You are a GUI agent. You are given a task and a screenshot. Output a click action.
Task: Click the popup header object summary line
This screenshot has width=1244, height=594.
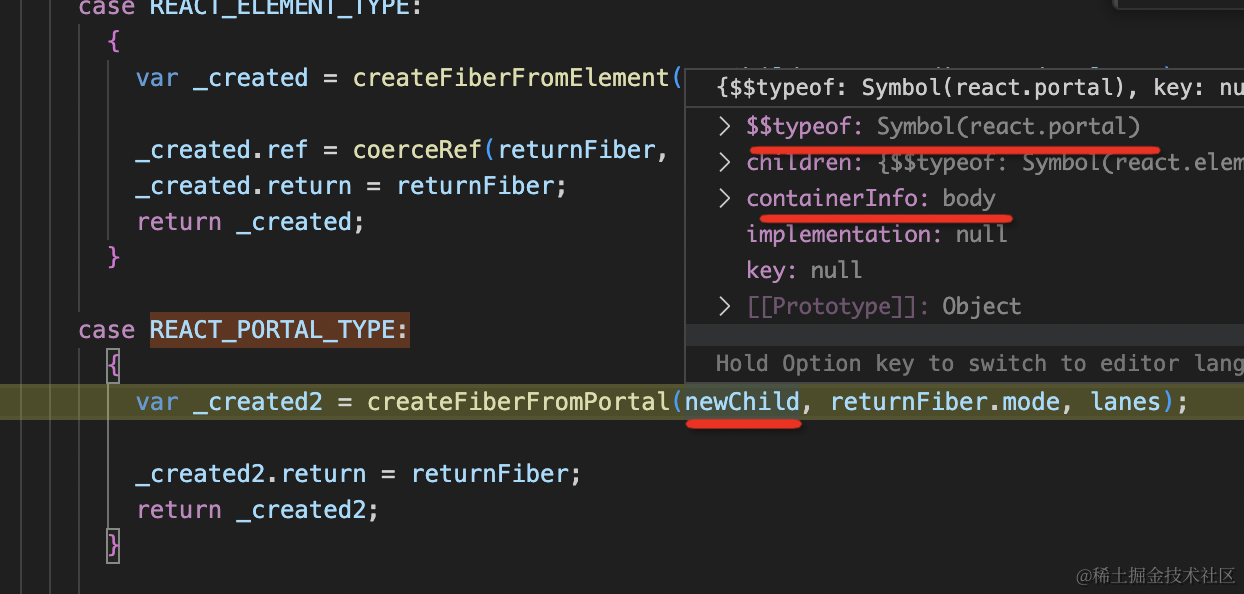pyautogui.click(x=960, y=88)
